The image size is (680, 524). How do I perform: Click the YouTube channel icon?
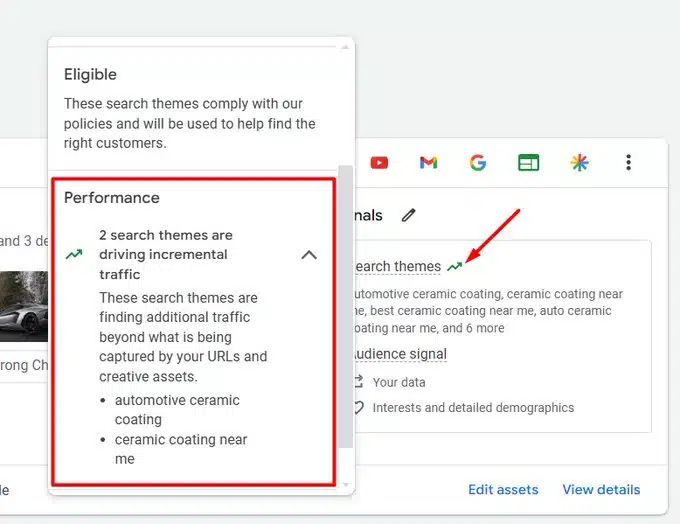click(x=379, y=163)
